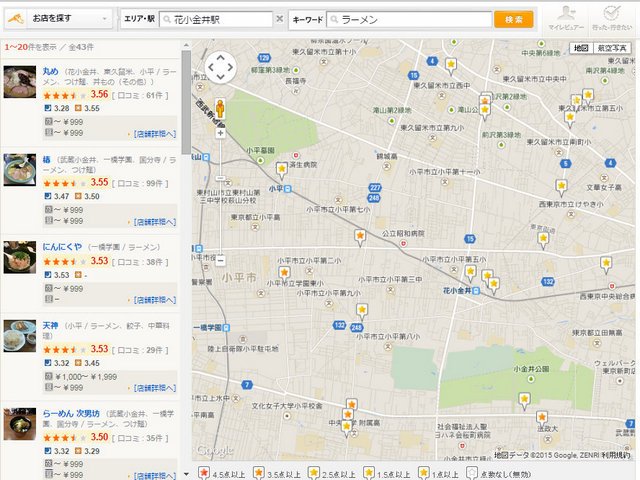
Task: Select the Street View pegman icon
Action: 220,109
